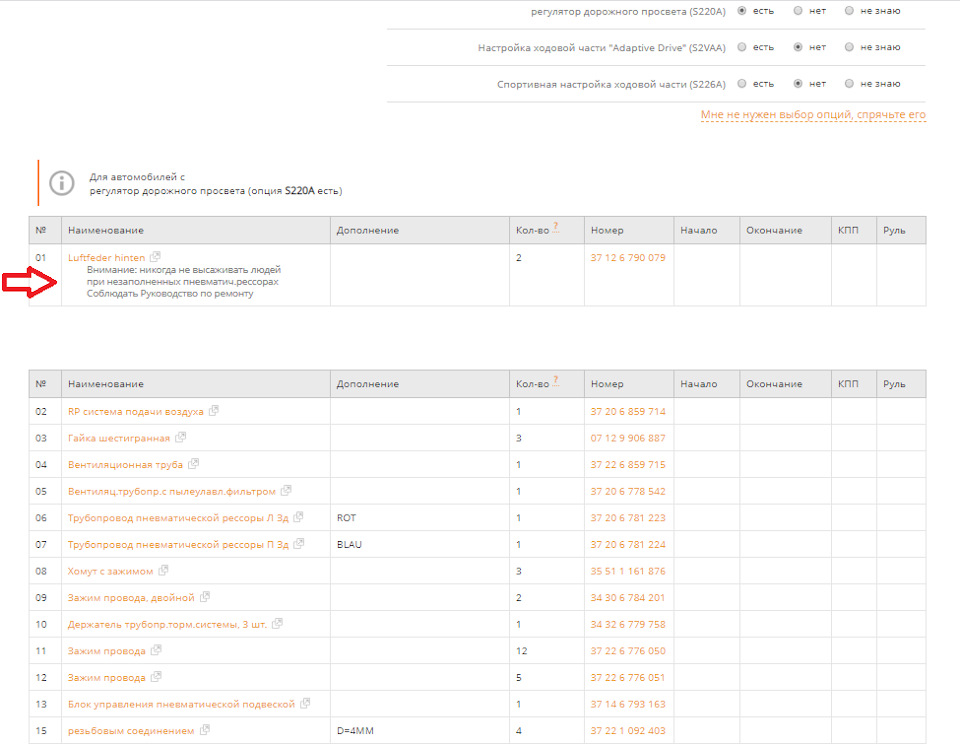Hide options via 'Мне не нужен выбор опций' link
Image resolution: width=960 pixels, height=745 pixels.
click(x=813, y=115)
